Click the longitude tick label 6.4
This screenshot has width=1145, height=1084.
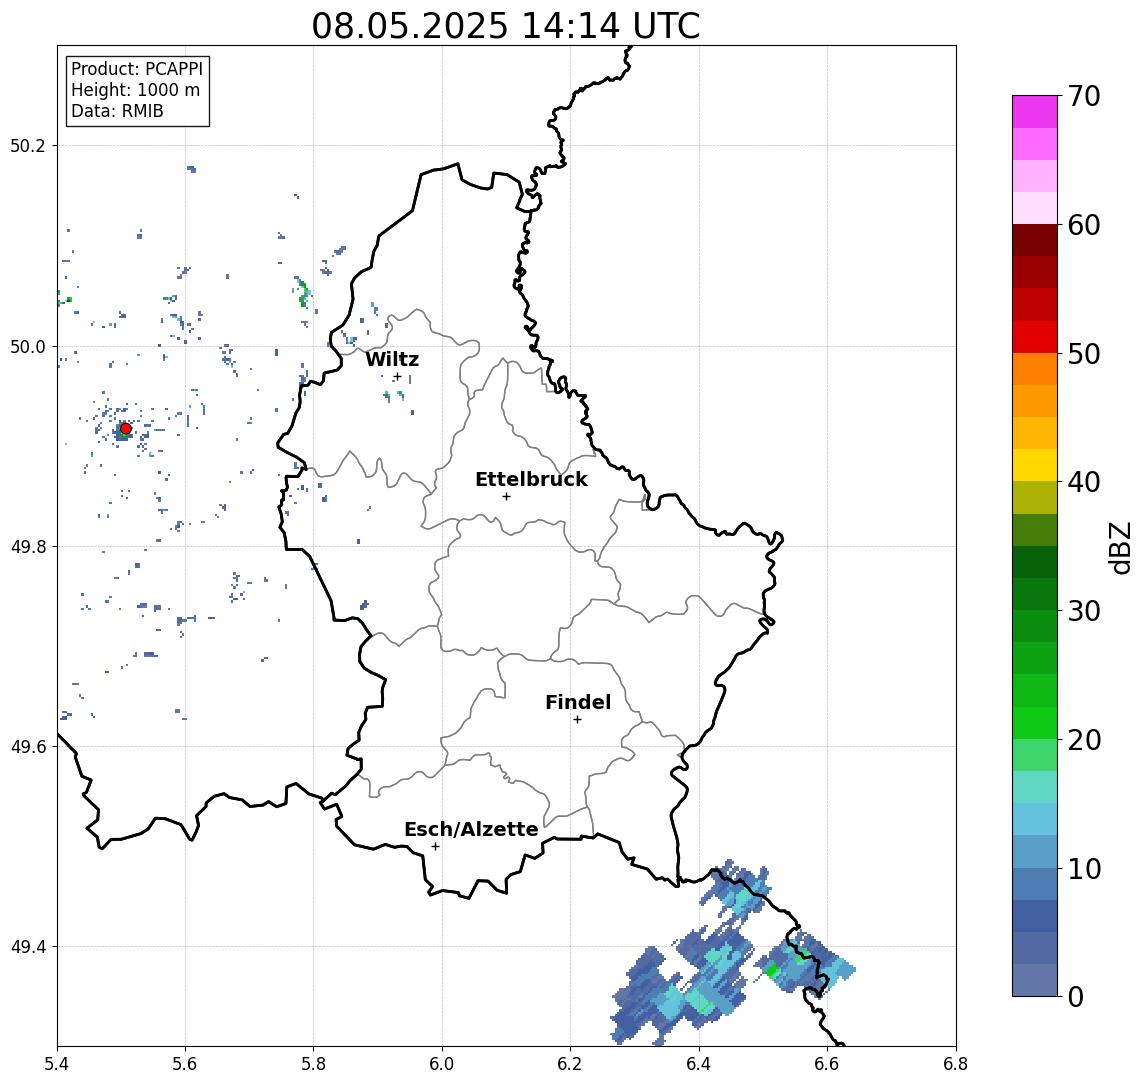(x=700, y=1064)
